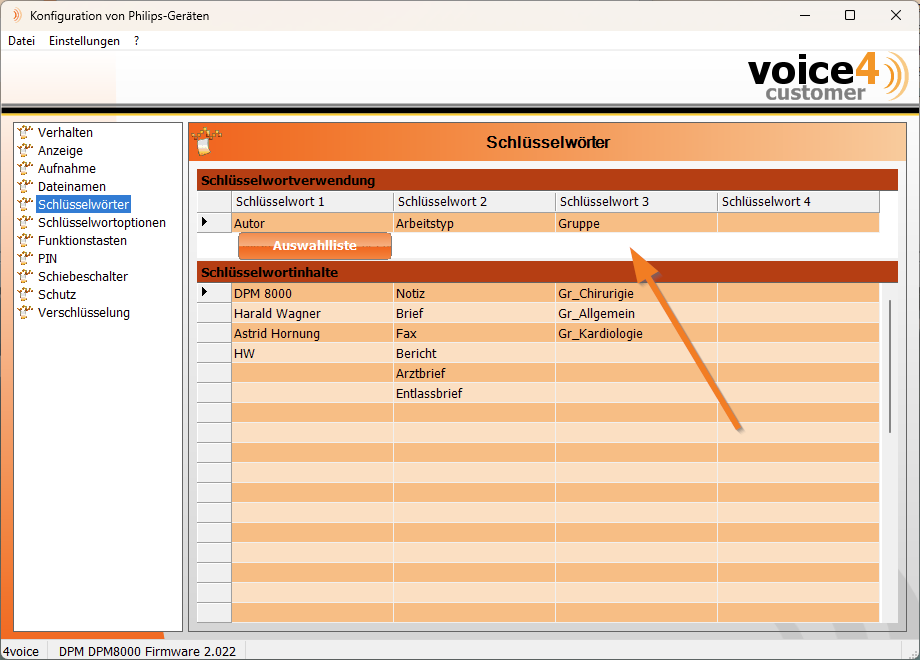Image resolution: width=920 pixels, height=660 pixels.
Task: Click the 4voice status bar entry
Action: 21,651
